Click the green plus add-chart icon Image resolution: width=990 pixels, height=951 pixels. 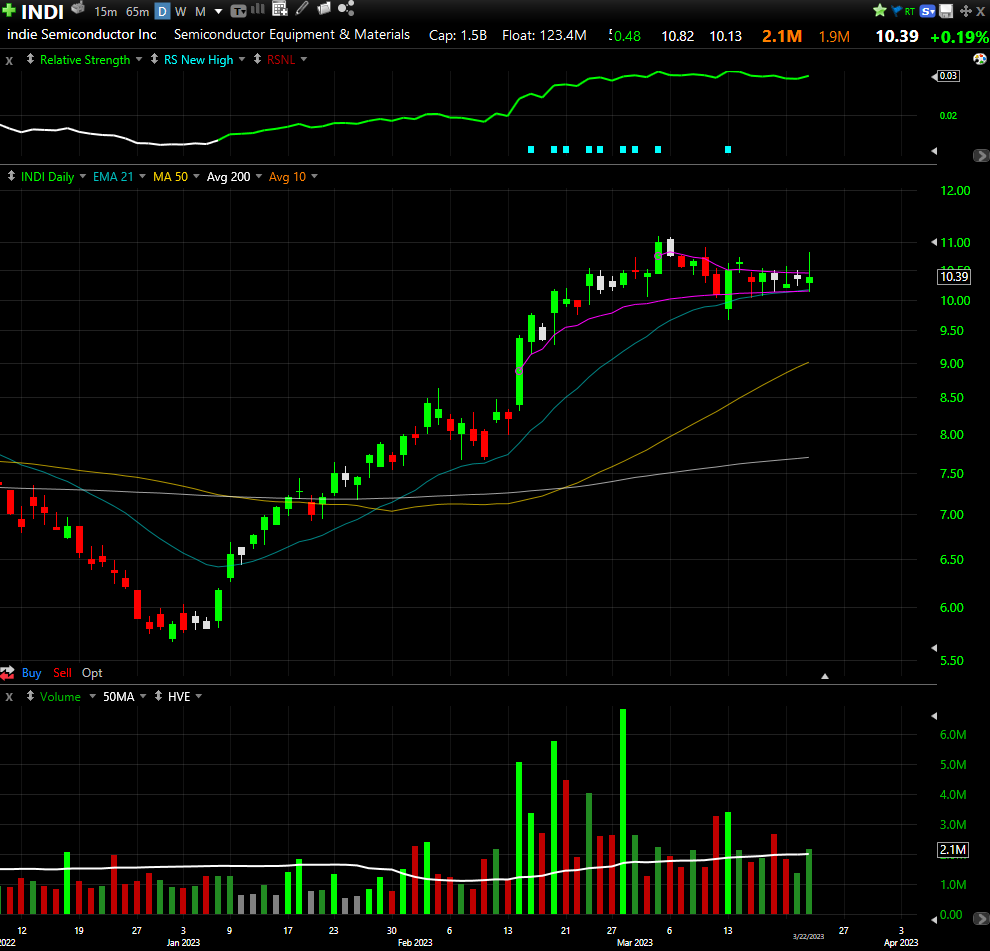(9, 10)
